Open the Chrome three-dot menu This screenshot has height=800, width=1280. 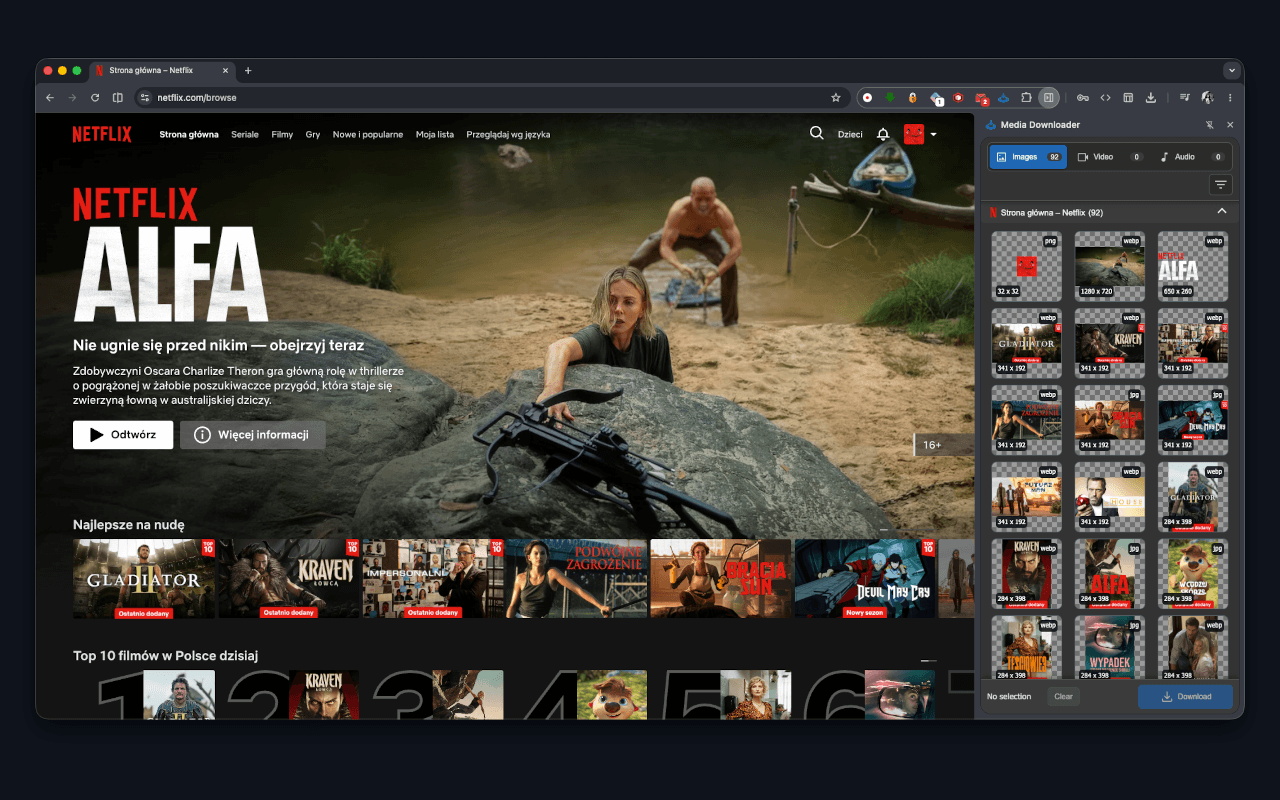(x=1230, y=97)
